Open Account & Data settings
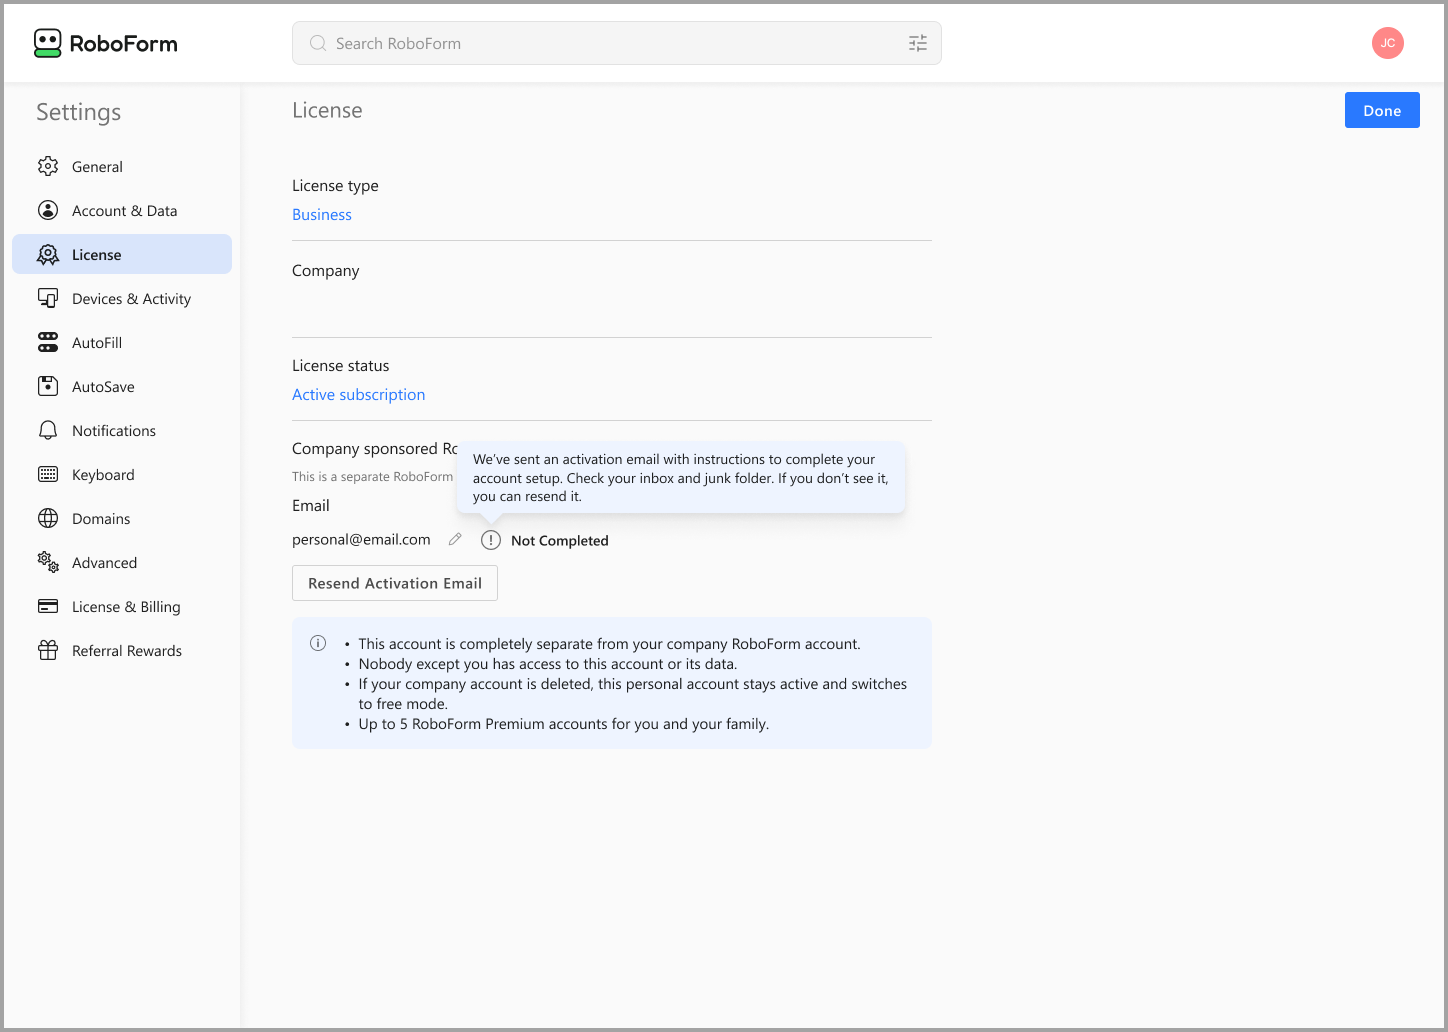Screen dimensions: 1448x1032 (123, 211)
